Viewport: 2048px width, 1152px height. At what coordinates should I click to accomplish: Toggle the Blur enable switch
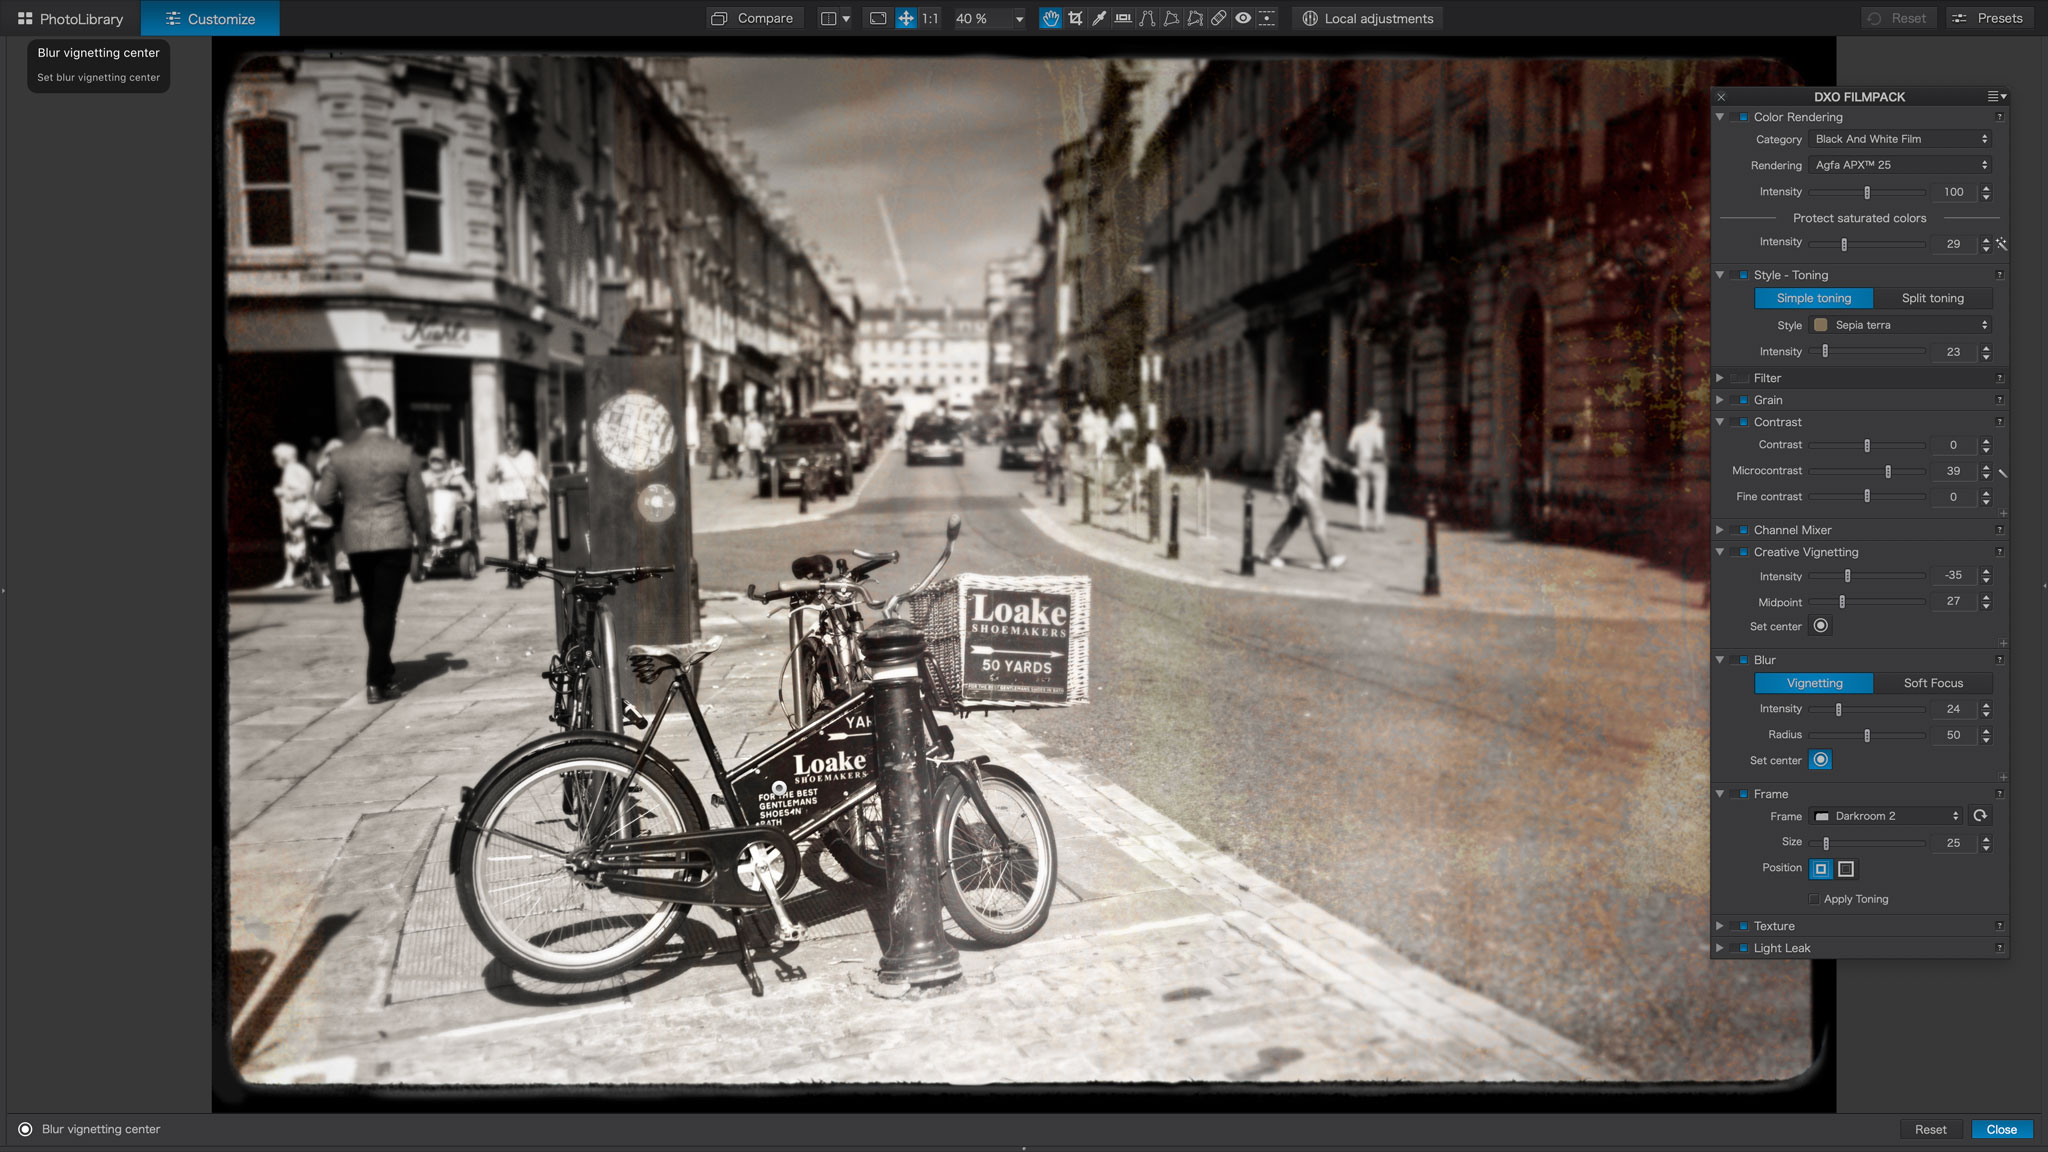coord(1741,660)
